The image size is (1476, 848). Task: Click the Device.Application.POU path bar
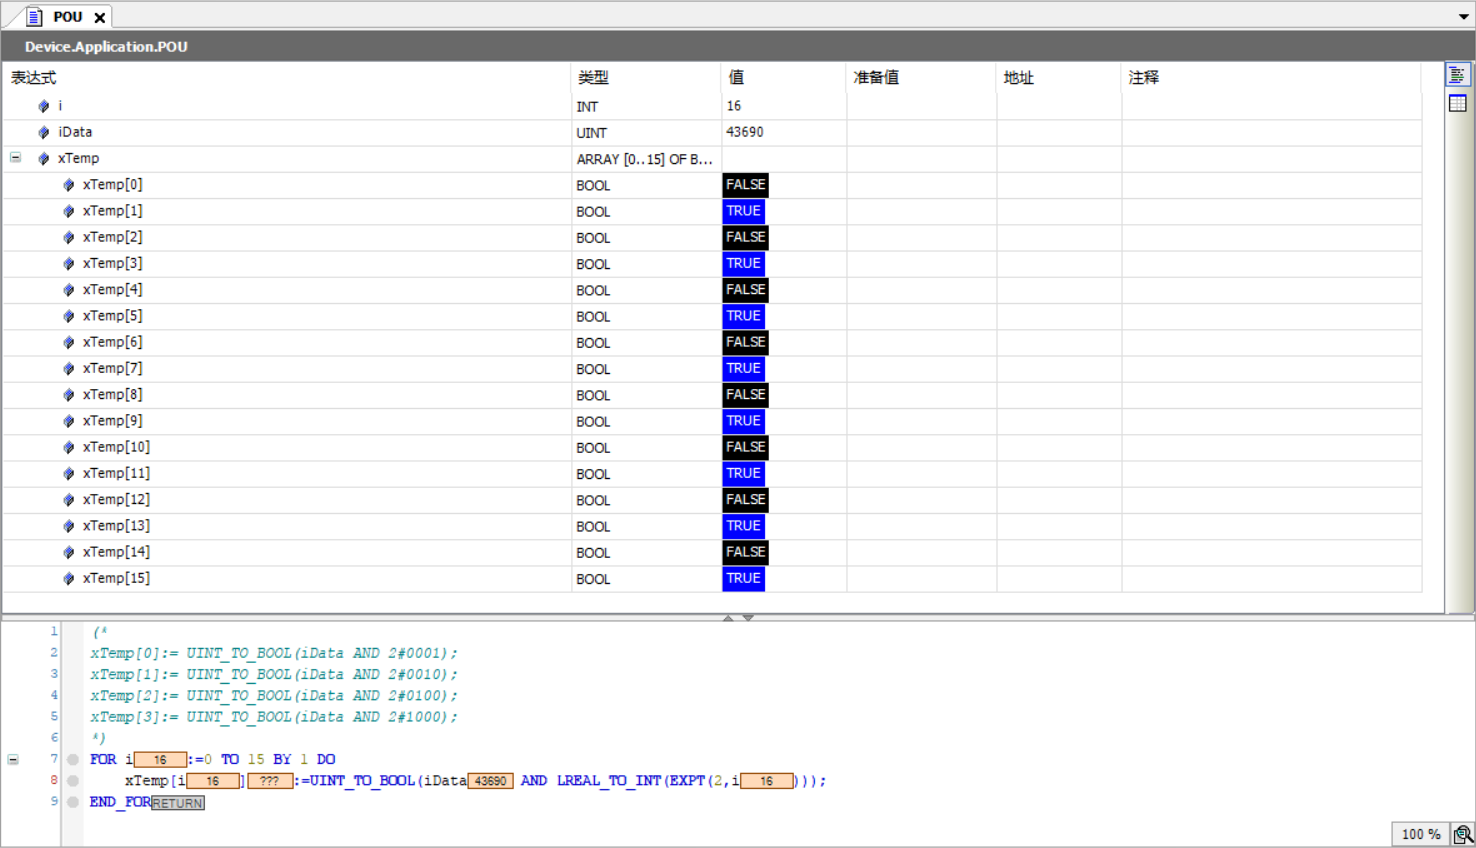point(738,46)
